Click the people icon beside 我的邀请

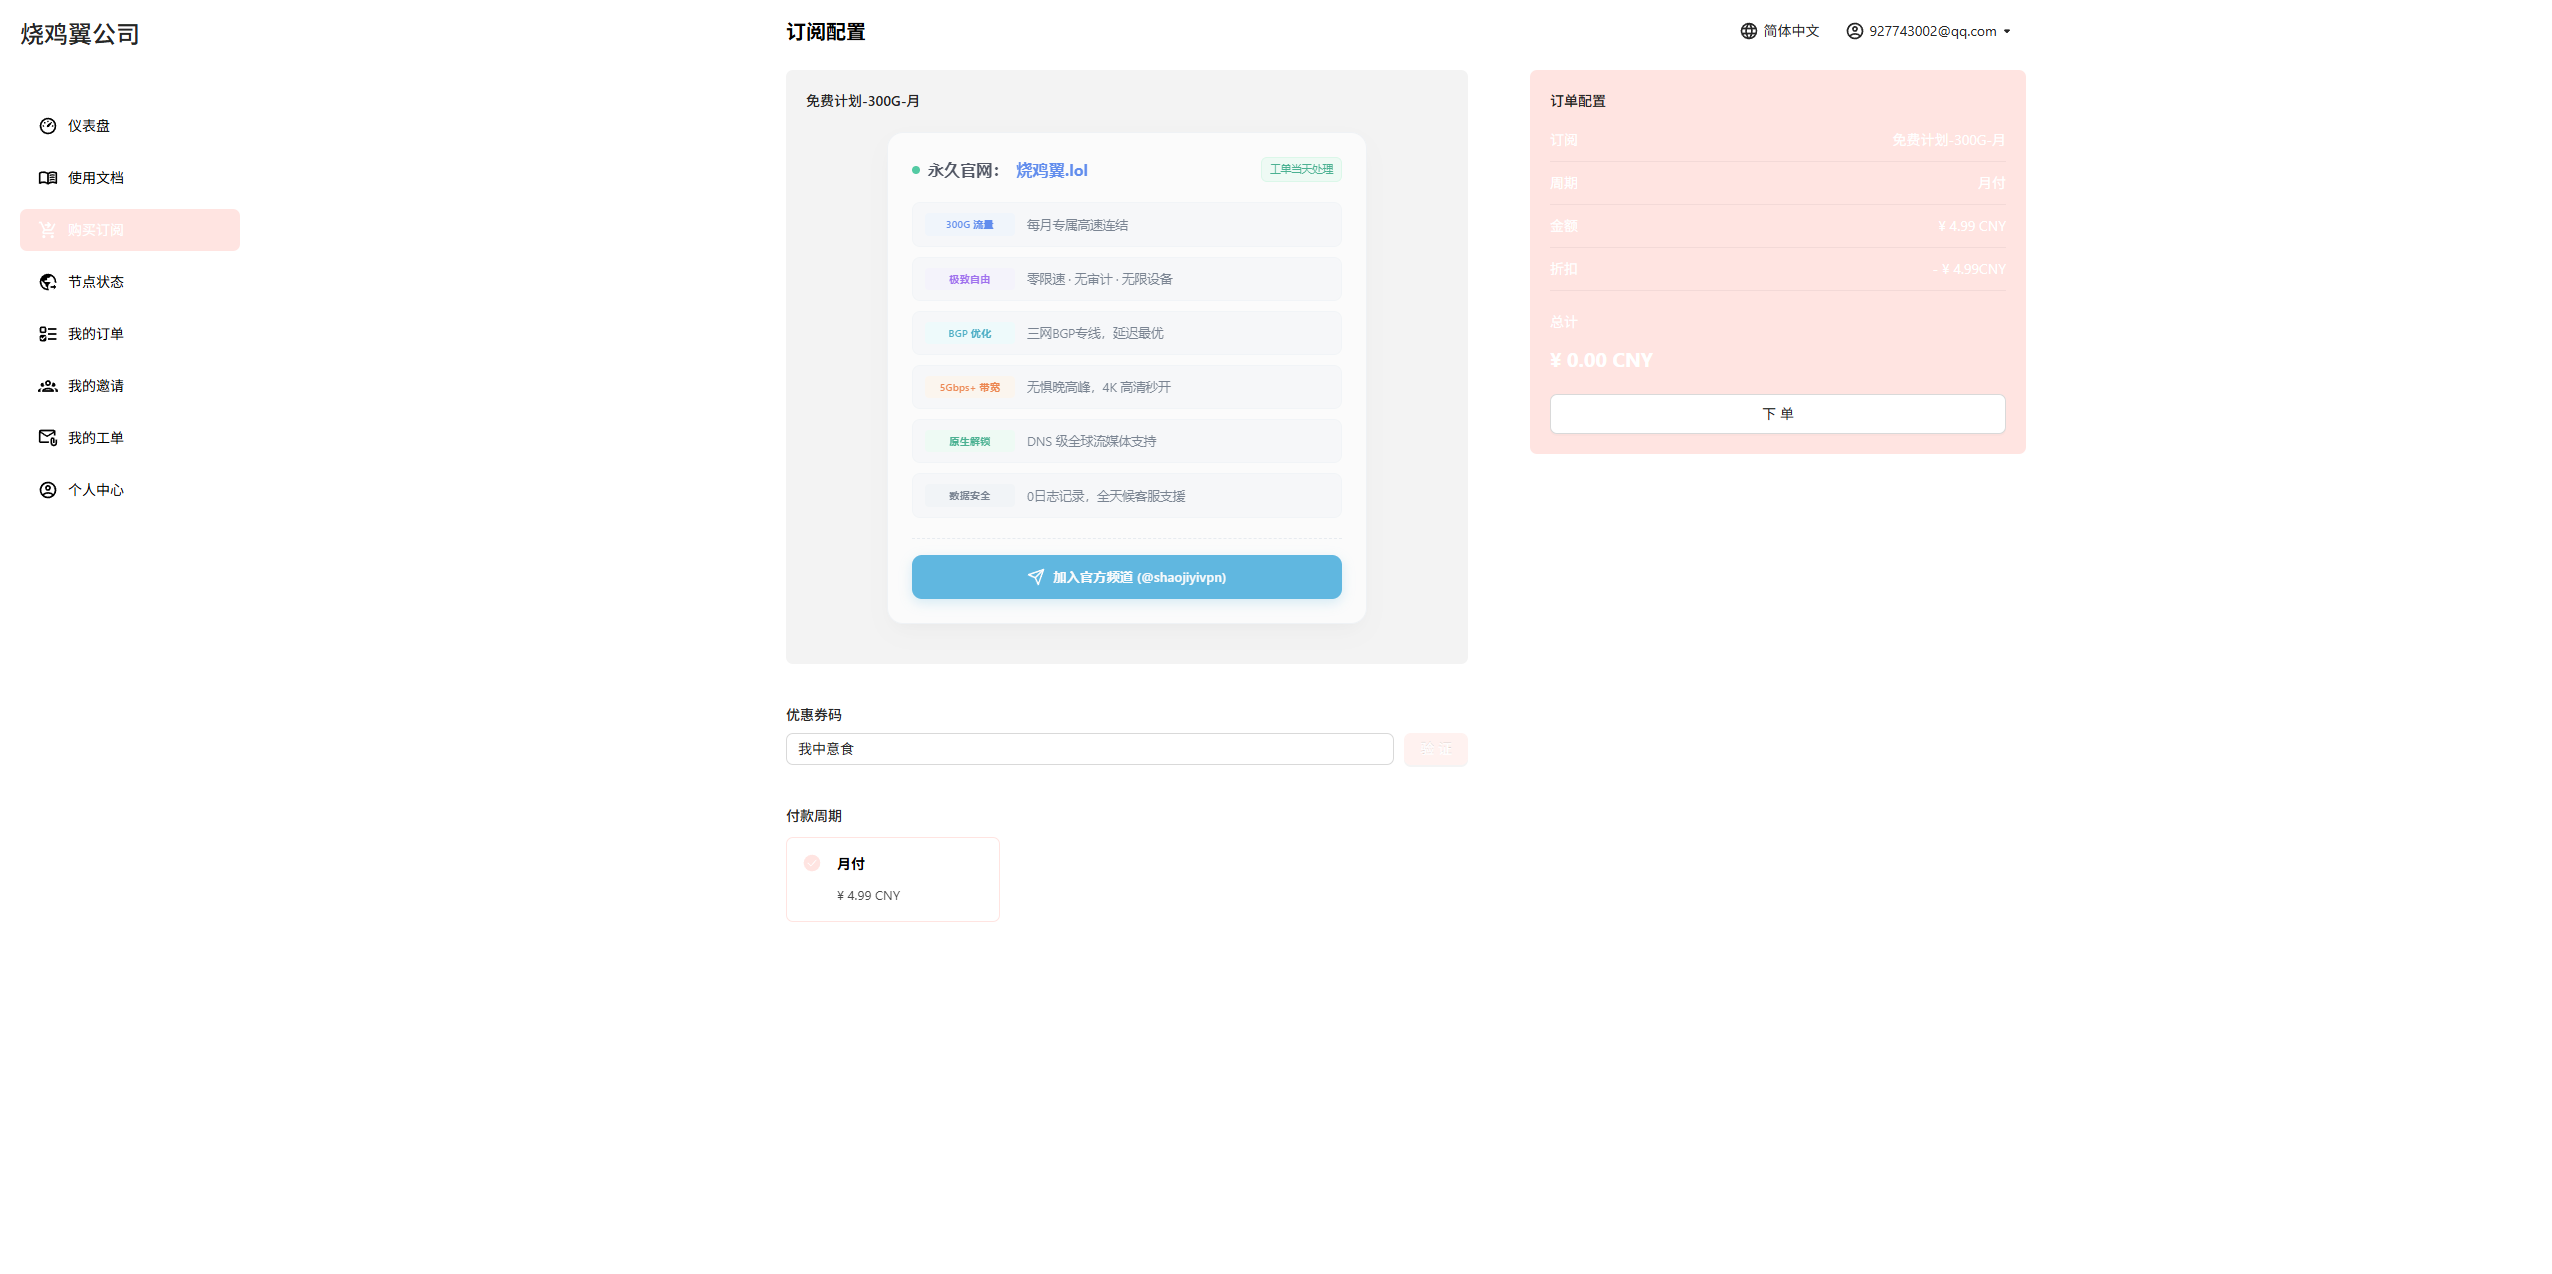(48, 386)
